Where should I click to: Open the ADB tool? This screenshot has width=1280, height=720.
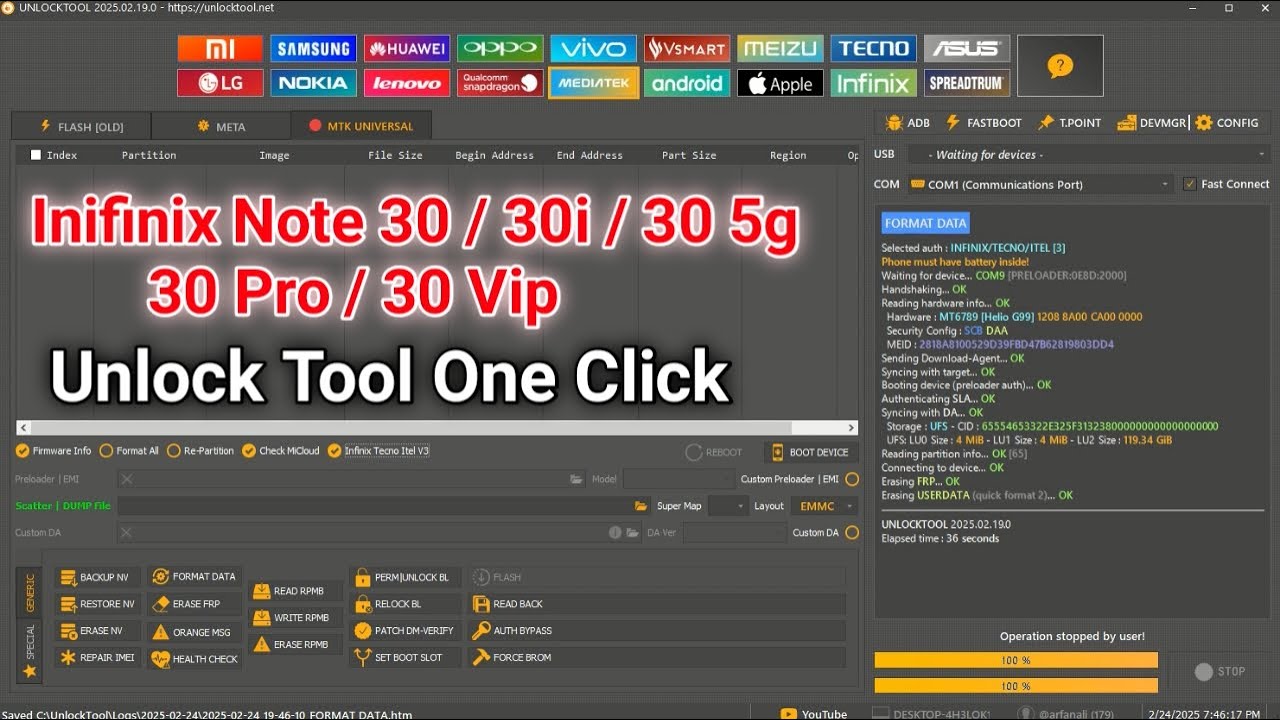pyautogui.click(x=908, y=123)
